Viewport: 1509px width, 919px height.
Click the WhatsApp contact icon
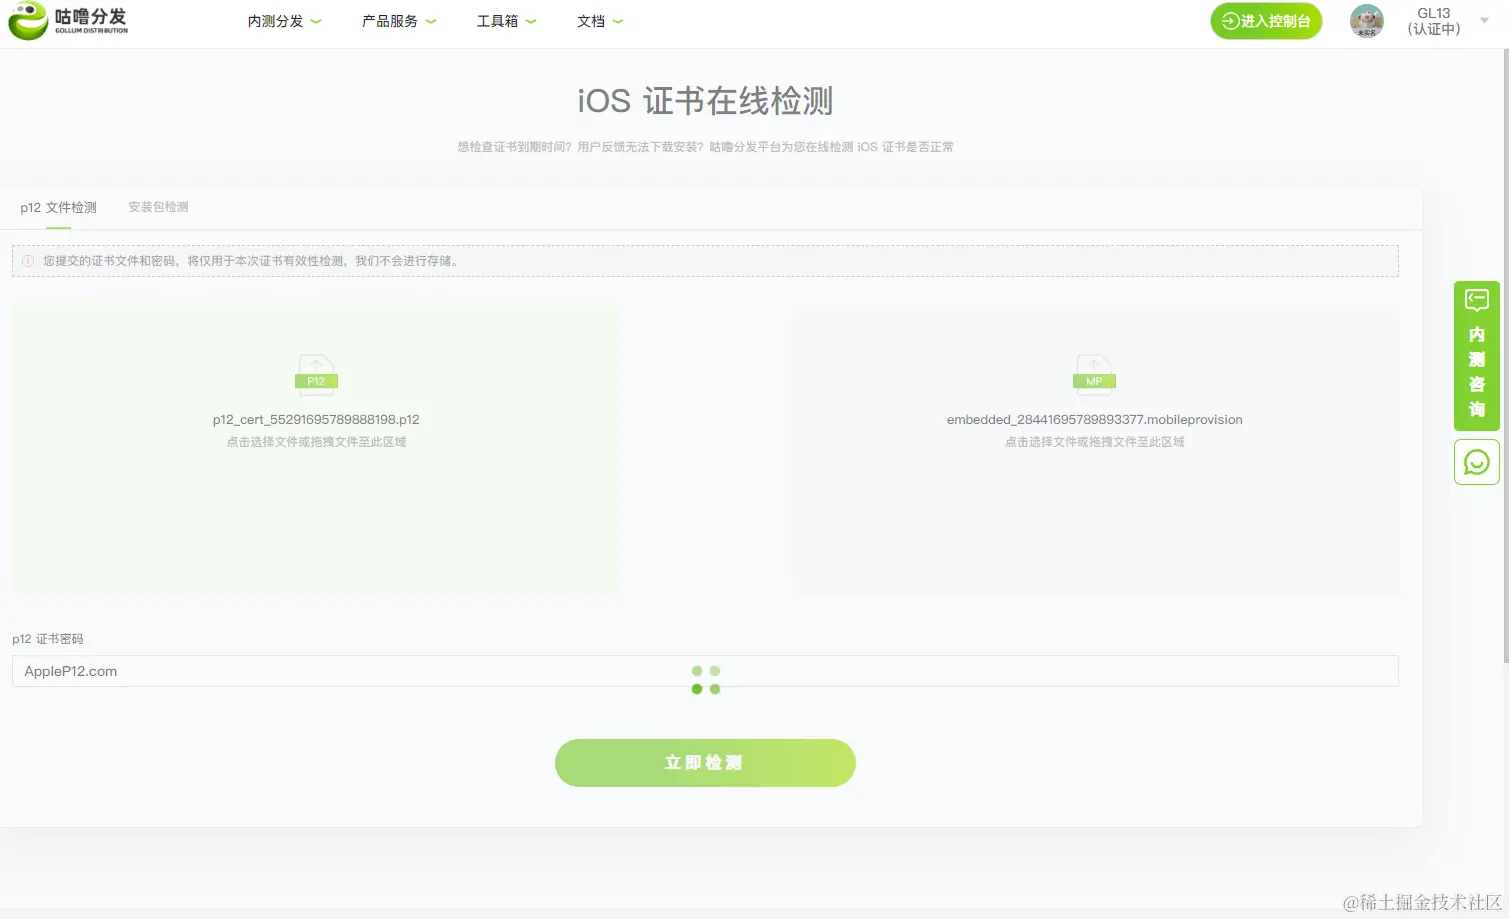pyautogui.click(x=1476, y=461)
